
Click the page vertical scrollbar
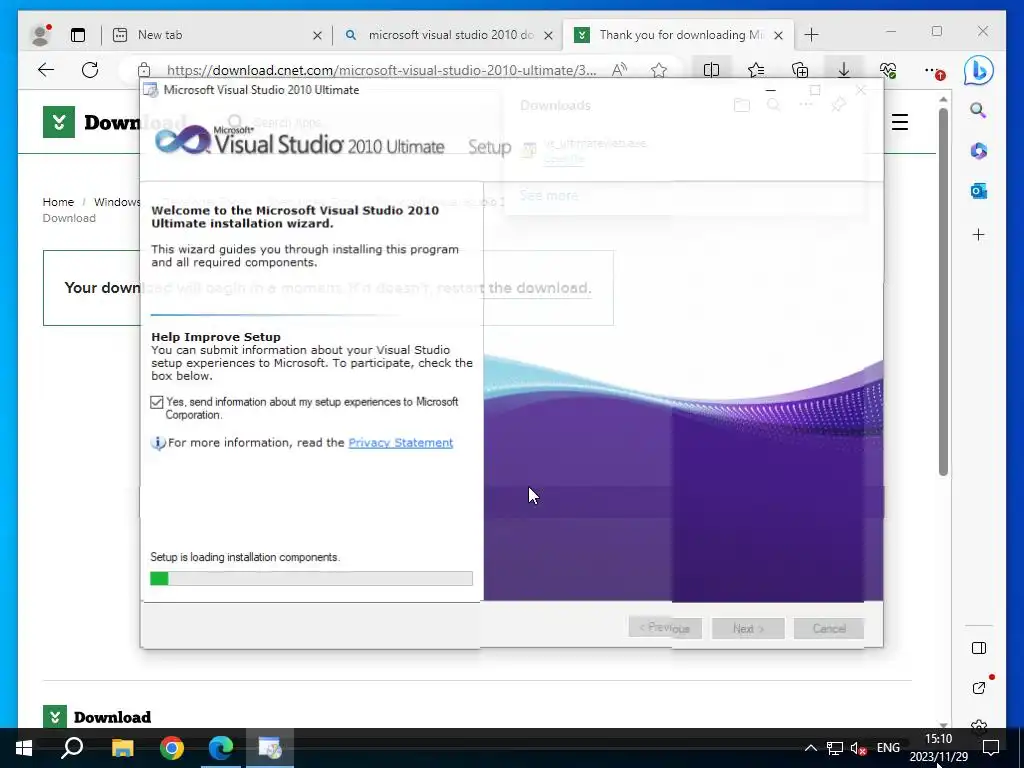943,291
